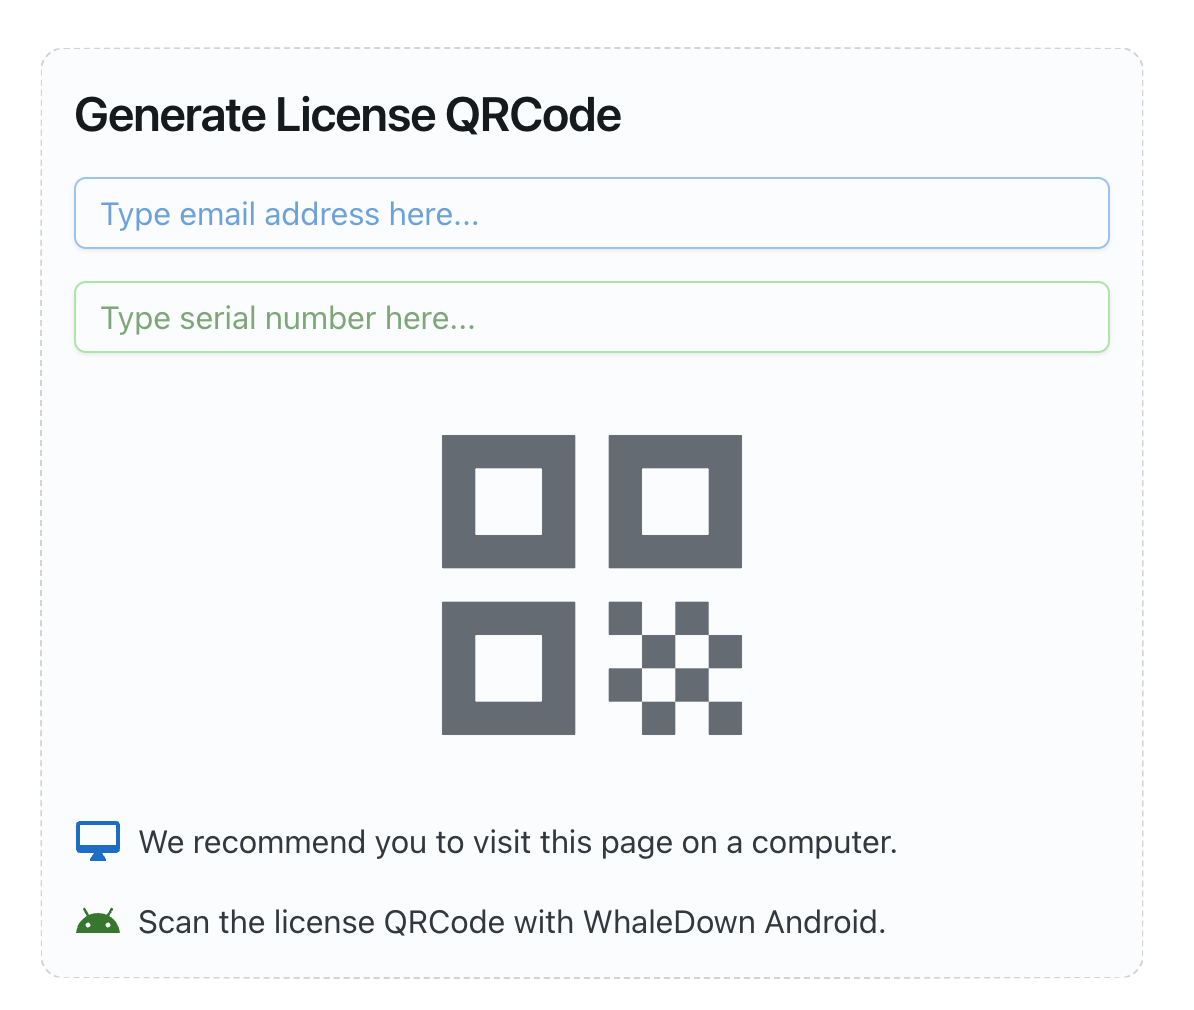Click checkered bottom-right section of QR icon

675,668
